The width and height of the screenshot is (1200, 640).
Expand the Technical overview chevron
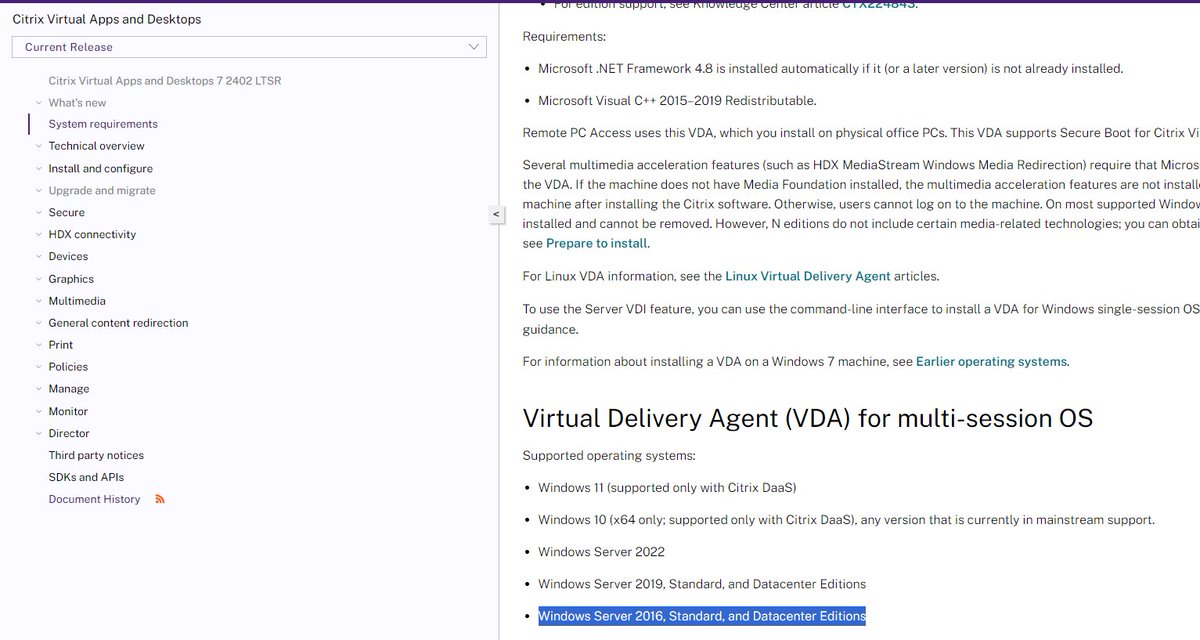point(38,146)
